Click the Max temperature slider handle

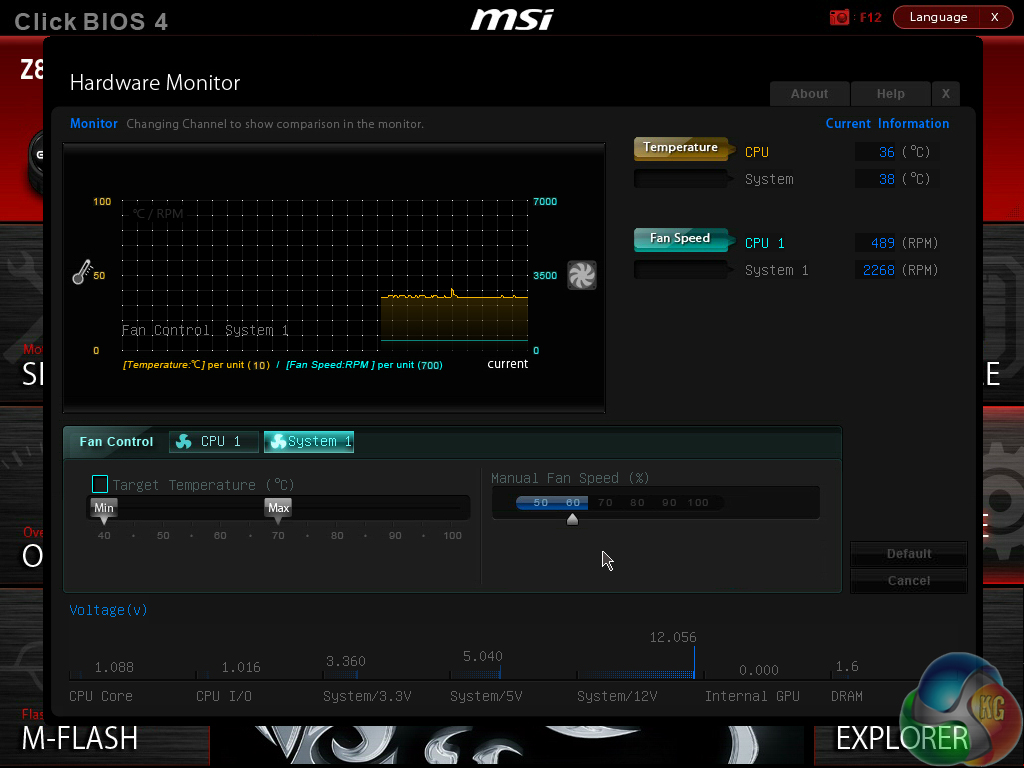tap(278, 511)
